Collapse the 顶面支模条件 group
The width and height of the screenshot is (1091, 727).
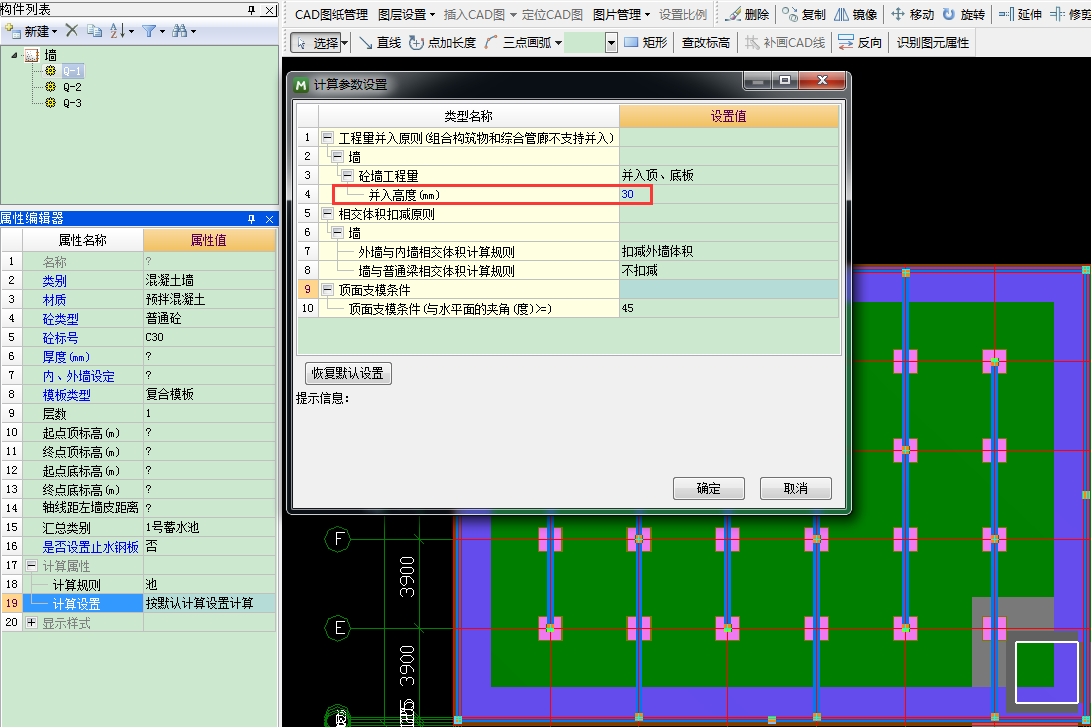(x=327, y=289)
